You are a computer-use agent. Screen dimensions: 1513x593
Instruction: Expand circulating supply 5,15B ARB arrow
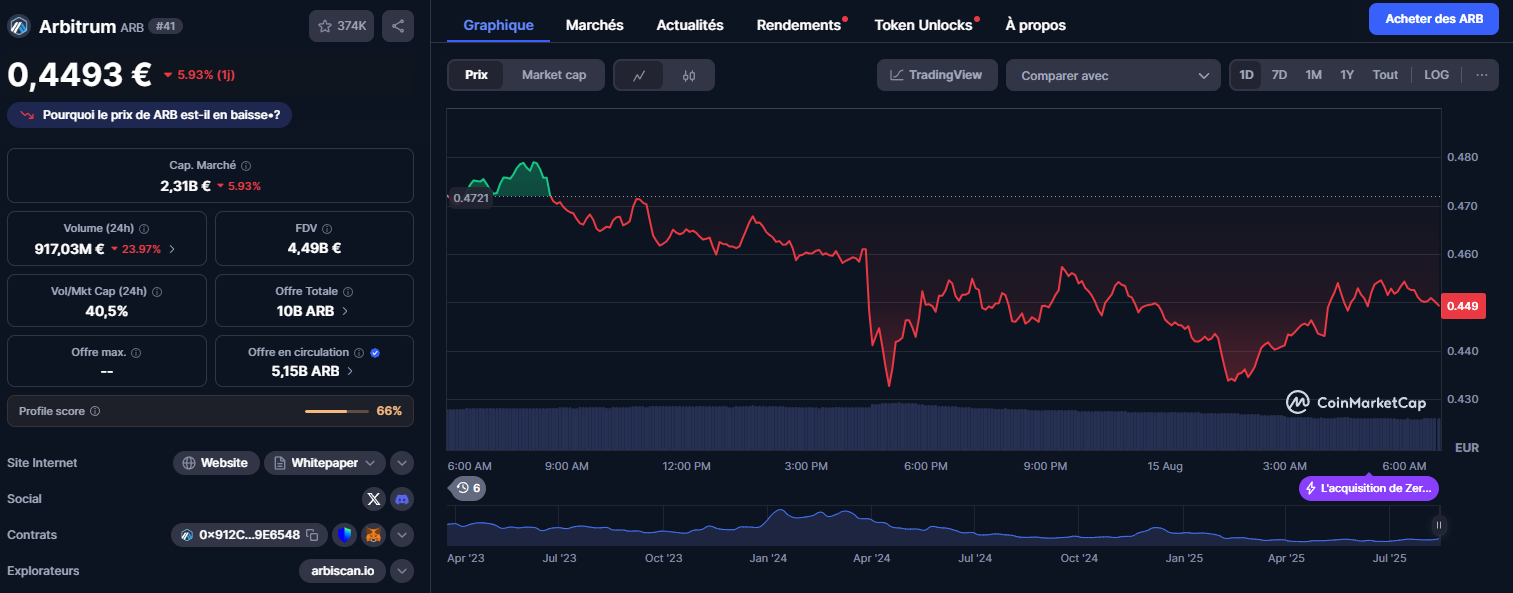click(x=350, y=371)
